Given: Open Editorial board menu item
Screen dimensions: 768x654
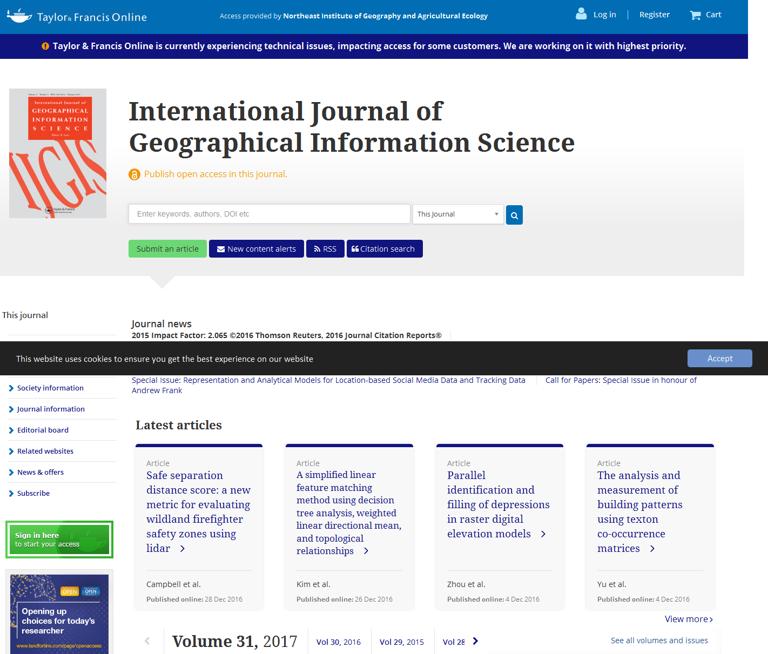Looking at the screenshot, I should (x=43, y=430).
